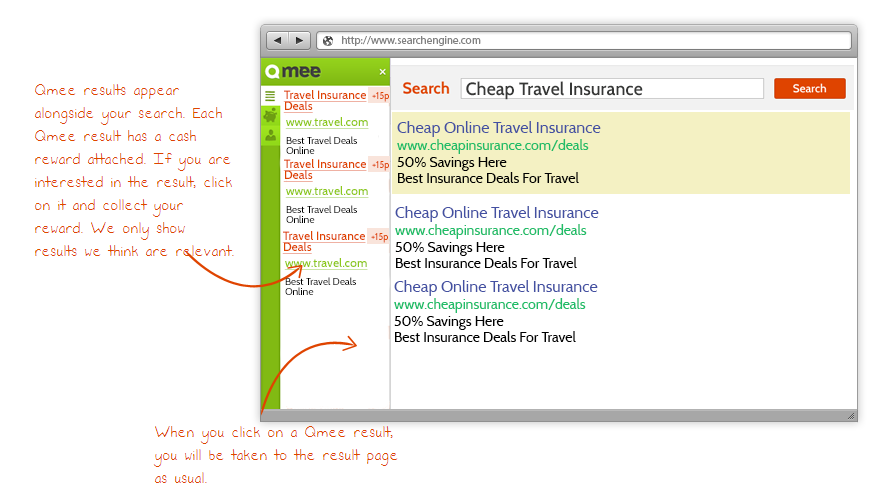Open third Qmee Travel Insurance Deals link
This screenshot has height=488, width=885.
click(323, 241)
